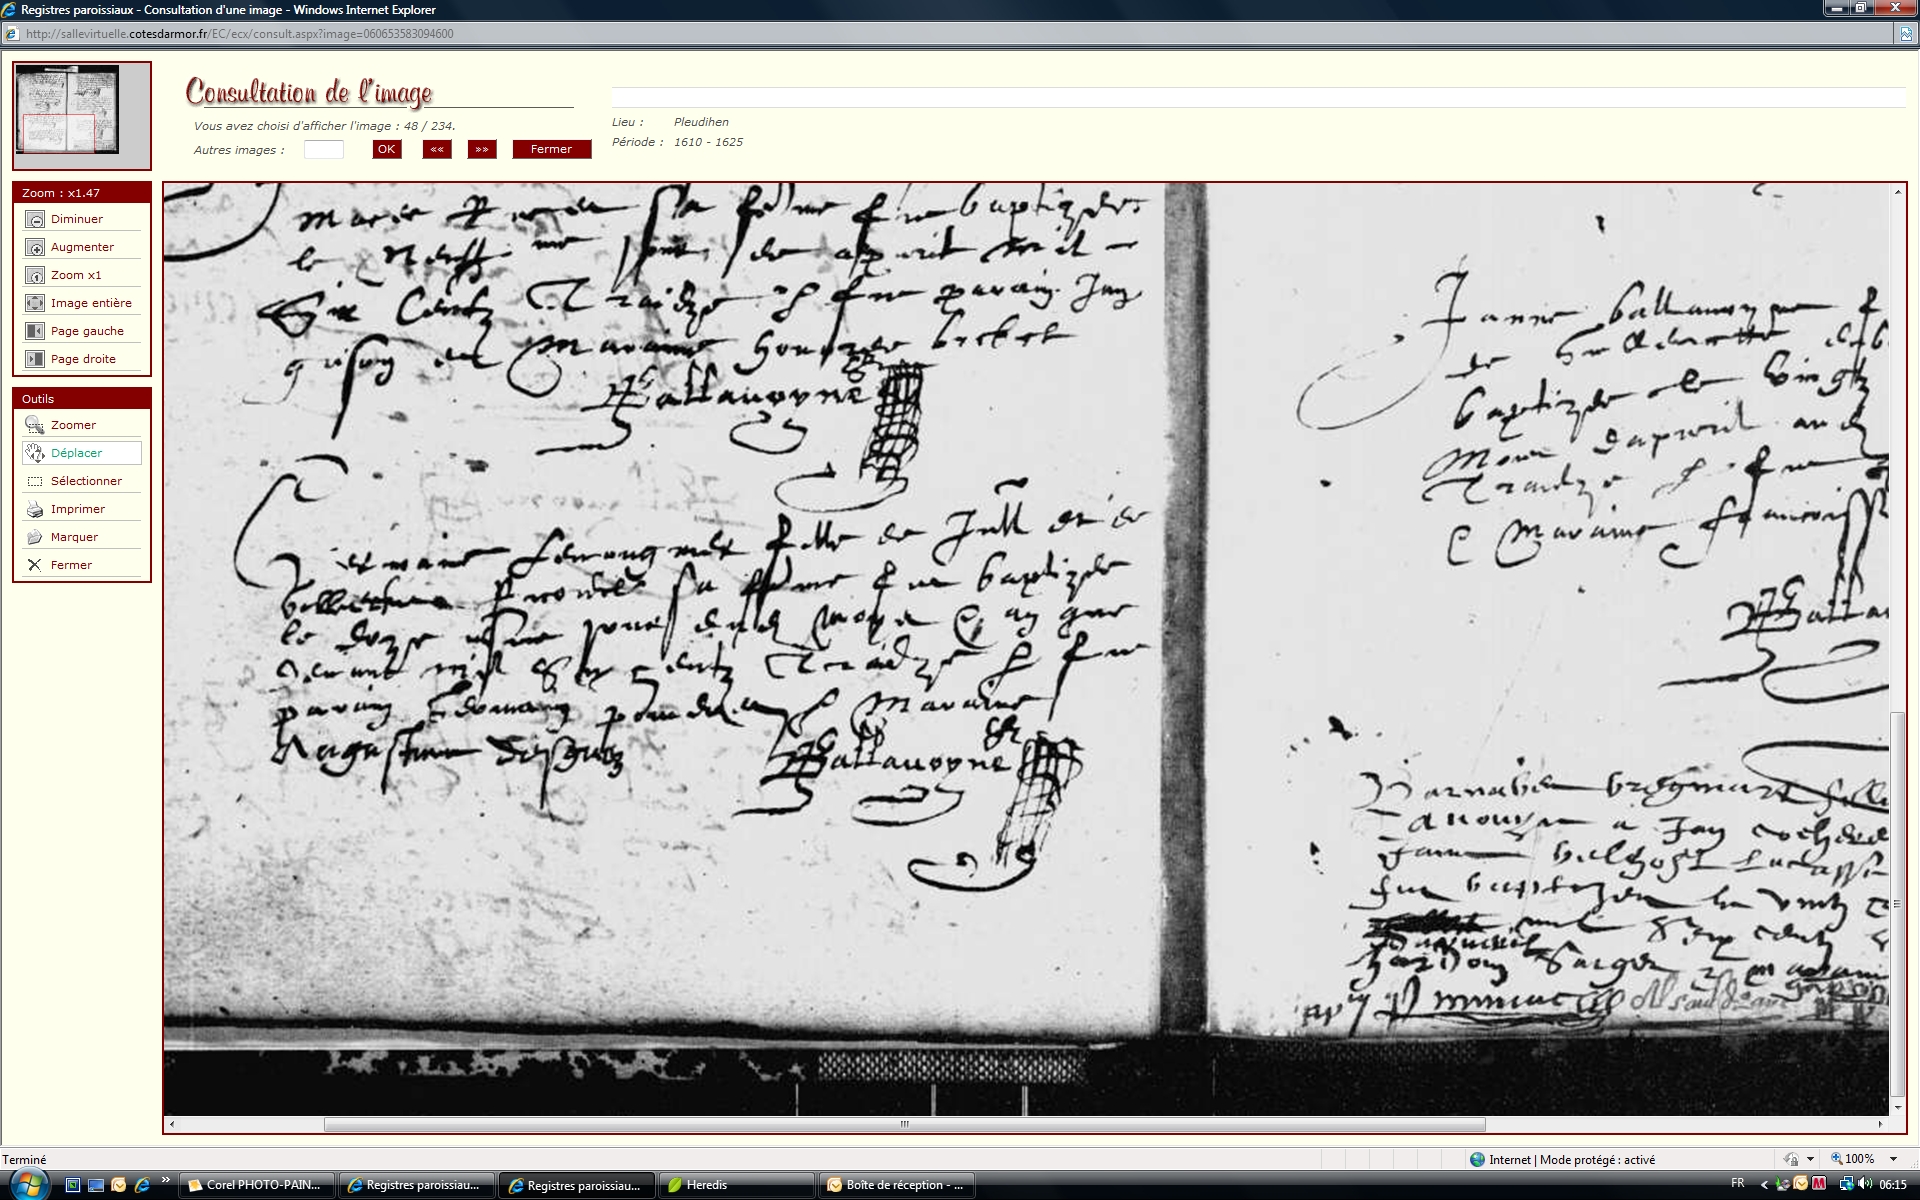Go to the next image with »» button

click(482, 150)
